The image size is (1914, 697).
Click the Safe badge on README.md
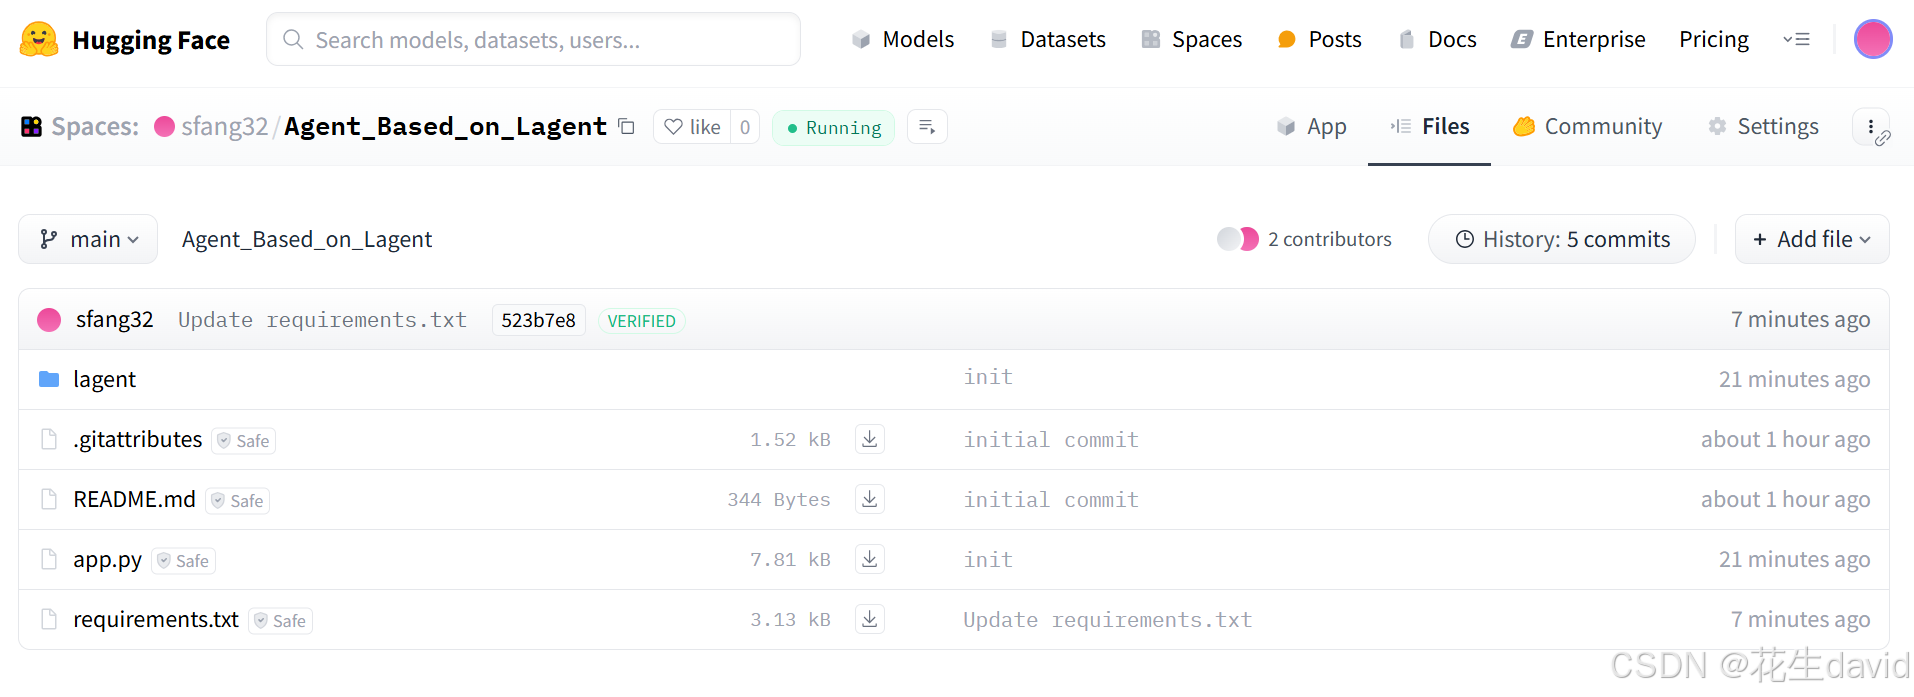(x=238, y=501)
